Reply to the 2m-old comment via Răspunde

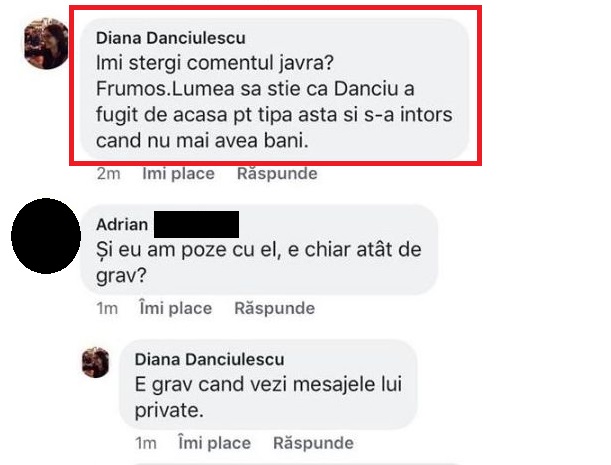coord(277,173)
